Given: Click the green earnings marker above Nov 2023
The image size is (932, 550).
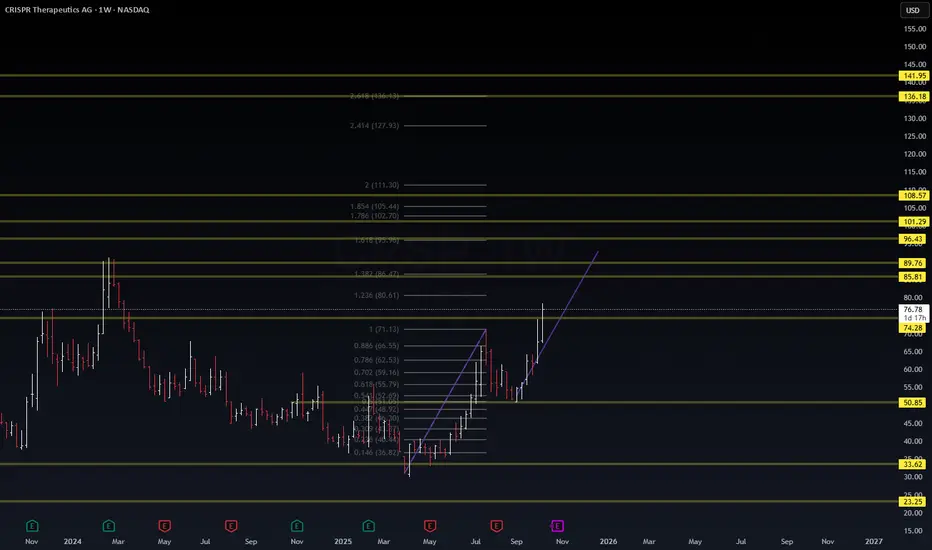Looking at the screenshot, I should point(32,526).
